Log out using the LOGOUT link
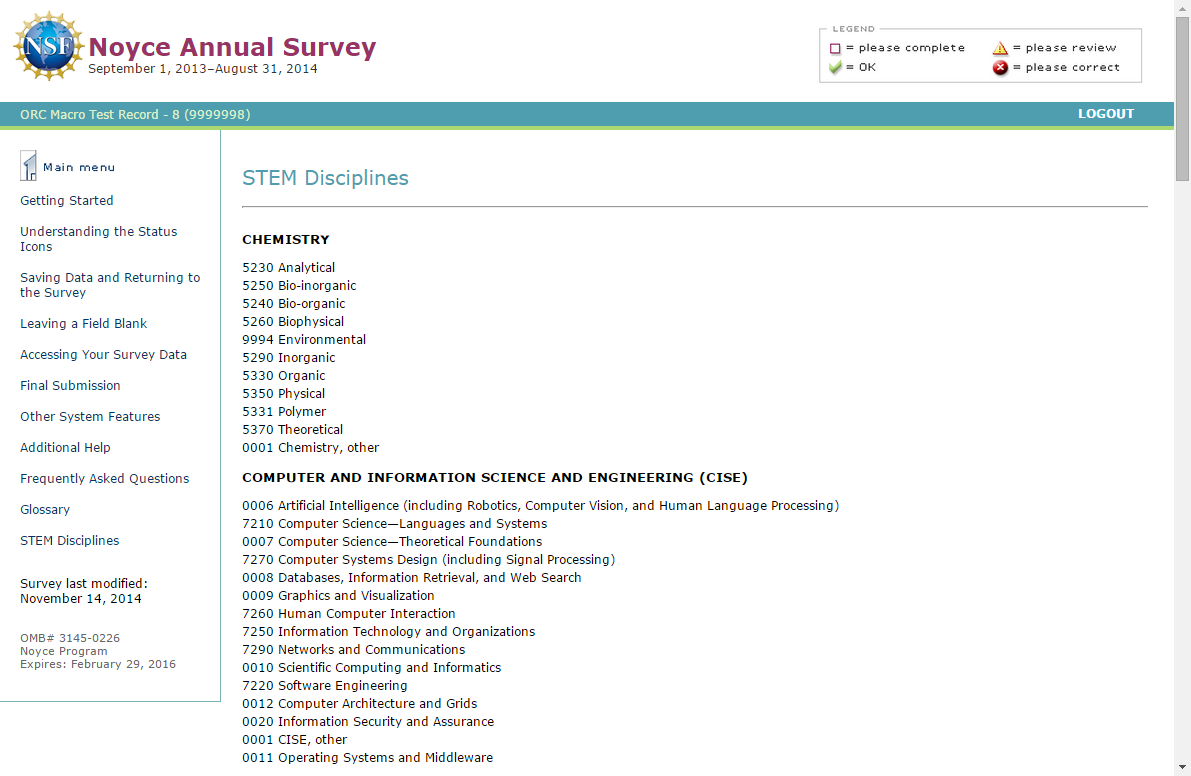The image size is (1191, 776). pyautogui.click(x=1105, y=114)
